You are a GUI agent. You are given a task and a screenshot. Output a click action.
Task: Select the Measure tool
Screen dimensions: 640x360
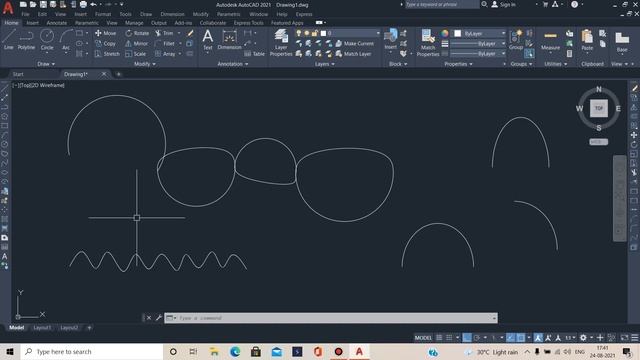pyautogui.click(x=550, y=40)
